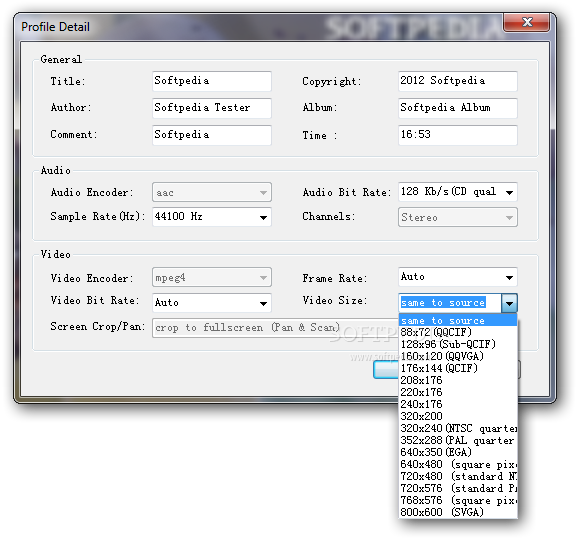Select 176x144 (QCIF) video size
The width and height of the screenshot is (577, 541).
458,368
